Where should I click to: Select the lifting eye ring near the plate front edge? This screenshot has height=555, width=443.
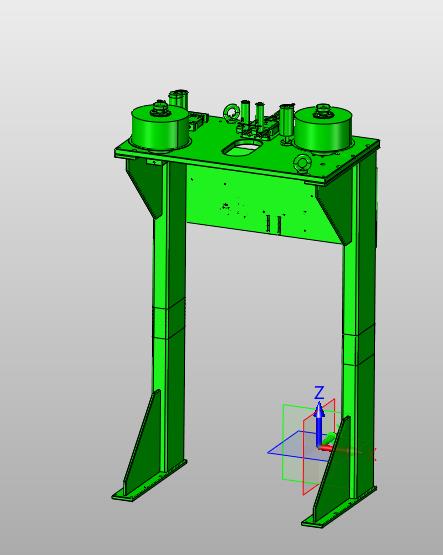tap(303, 164)
